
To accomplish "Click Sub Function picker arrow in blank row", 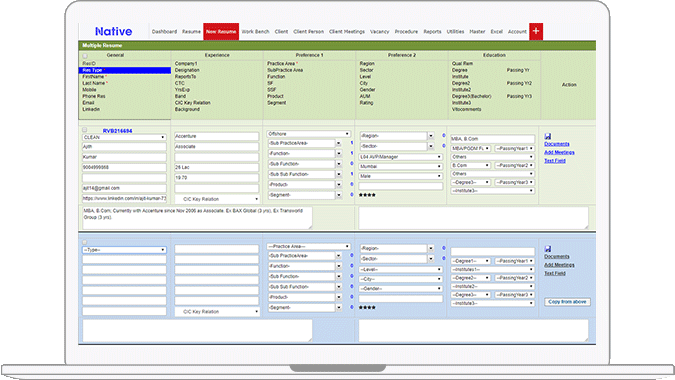I will pos(339,276).
